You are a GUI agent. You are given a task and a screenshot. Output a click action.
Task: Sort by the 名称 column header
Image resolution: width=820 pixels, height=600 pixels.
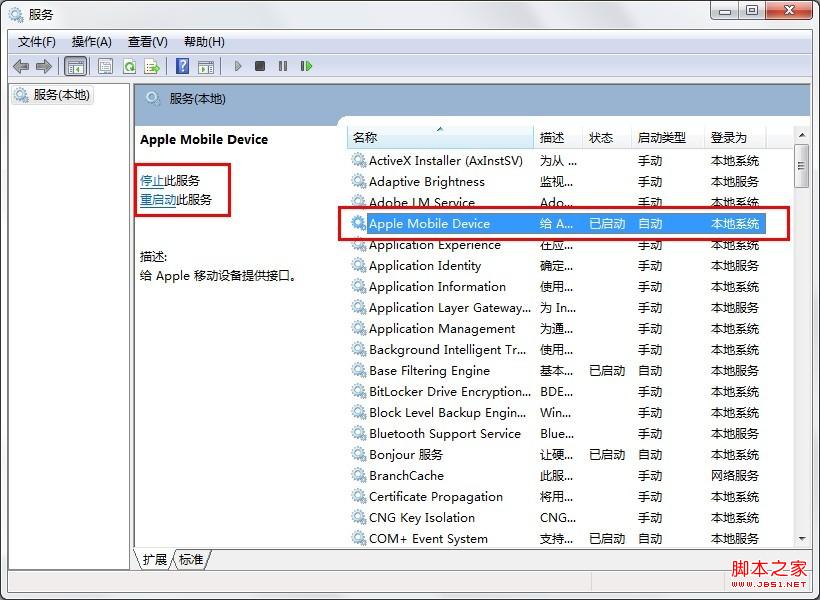coord(440,138)
